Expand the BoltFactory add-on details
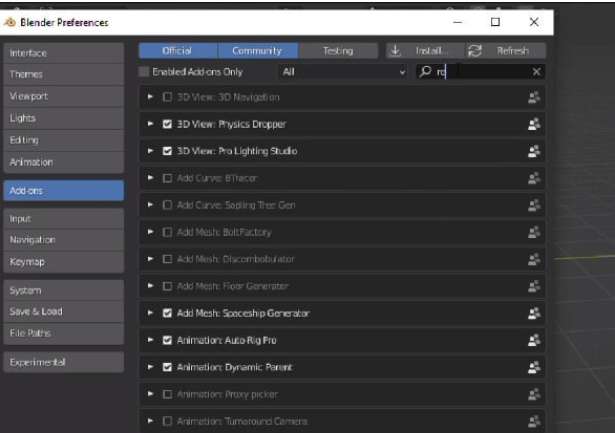 (x=150, y=232)
